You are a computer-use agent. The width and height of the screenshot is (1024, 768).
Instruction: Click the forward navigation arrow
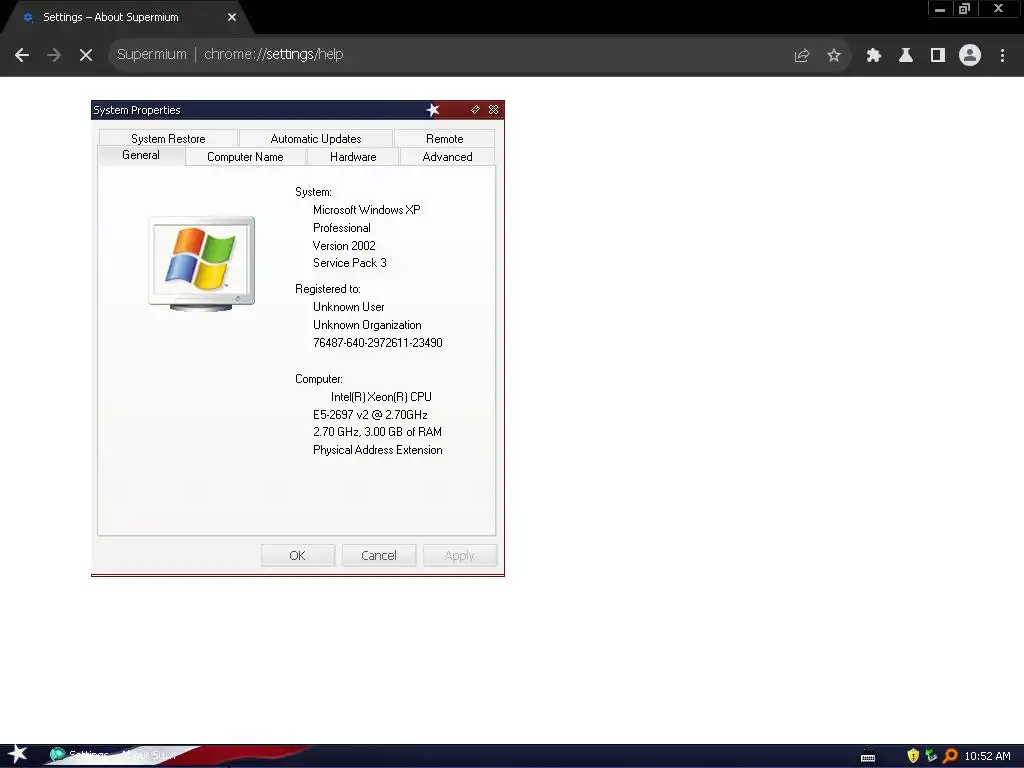[54, 55]
